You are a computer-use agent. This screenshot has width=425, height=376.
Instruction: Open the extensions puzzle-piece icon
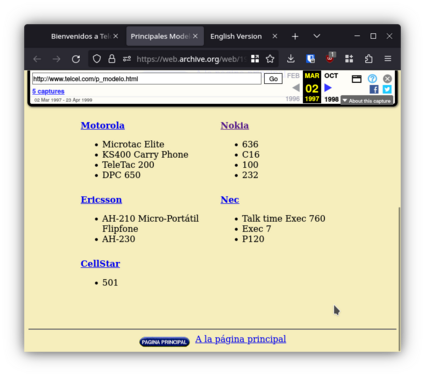pyautogui.click(x=368, y=59)
